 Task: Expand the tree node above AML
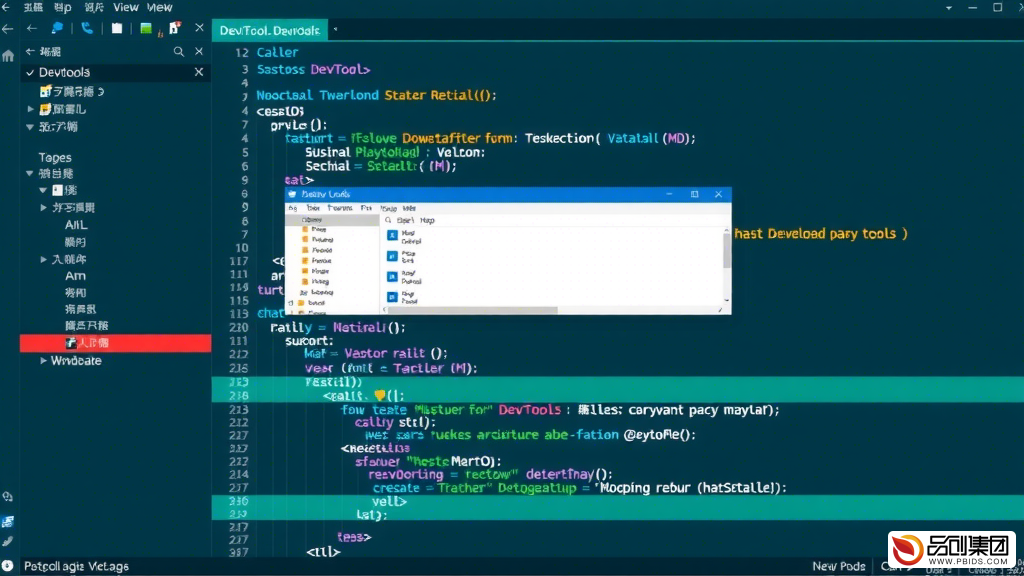click(43, 208)
